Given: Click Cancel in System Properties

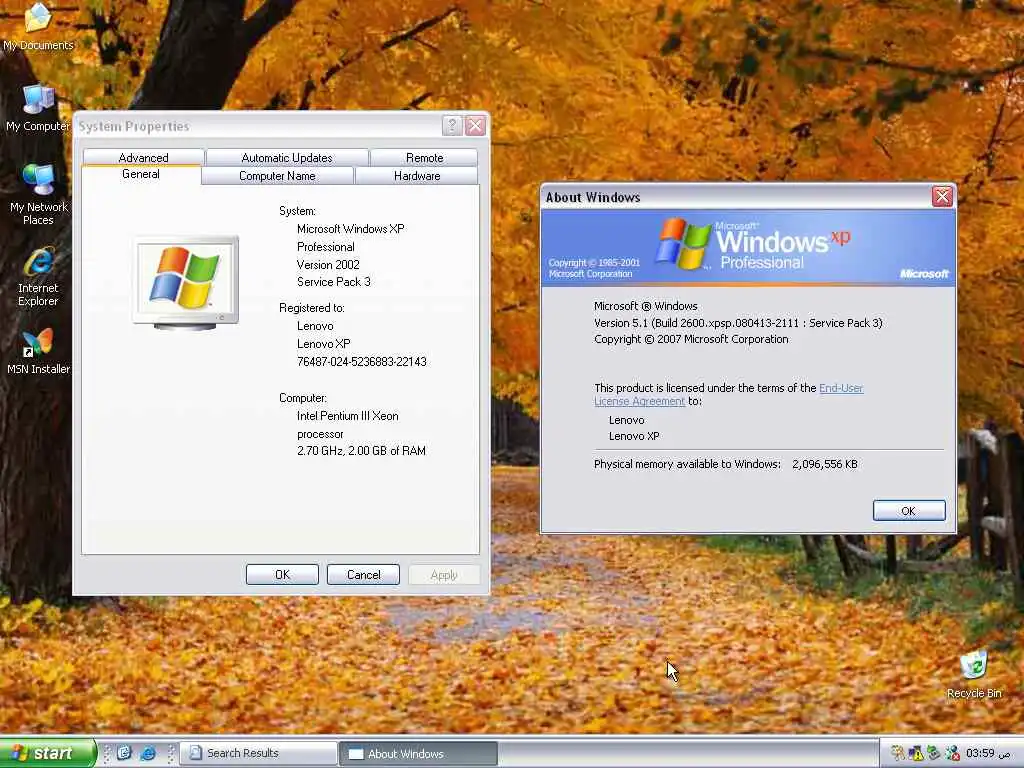Looking at the screenshot, I should [x=363, y=575].
